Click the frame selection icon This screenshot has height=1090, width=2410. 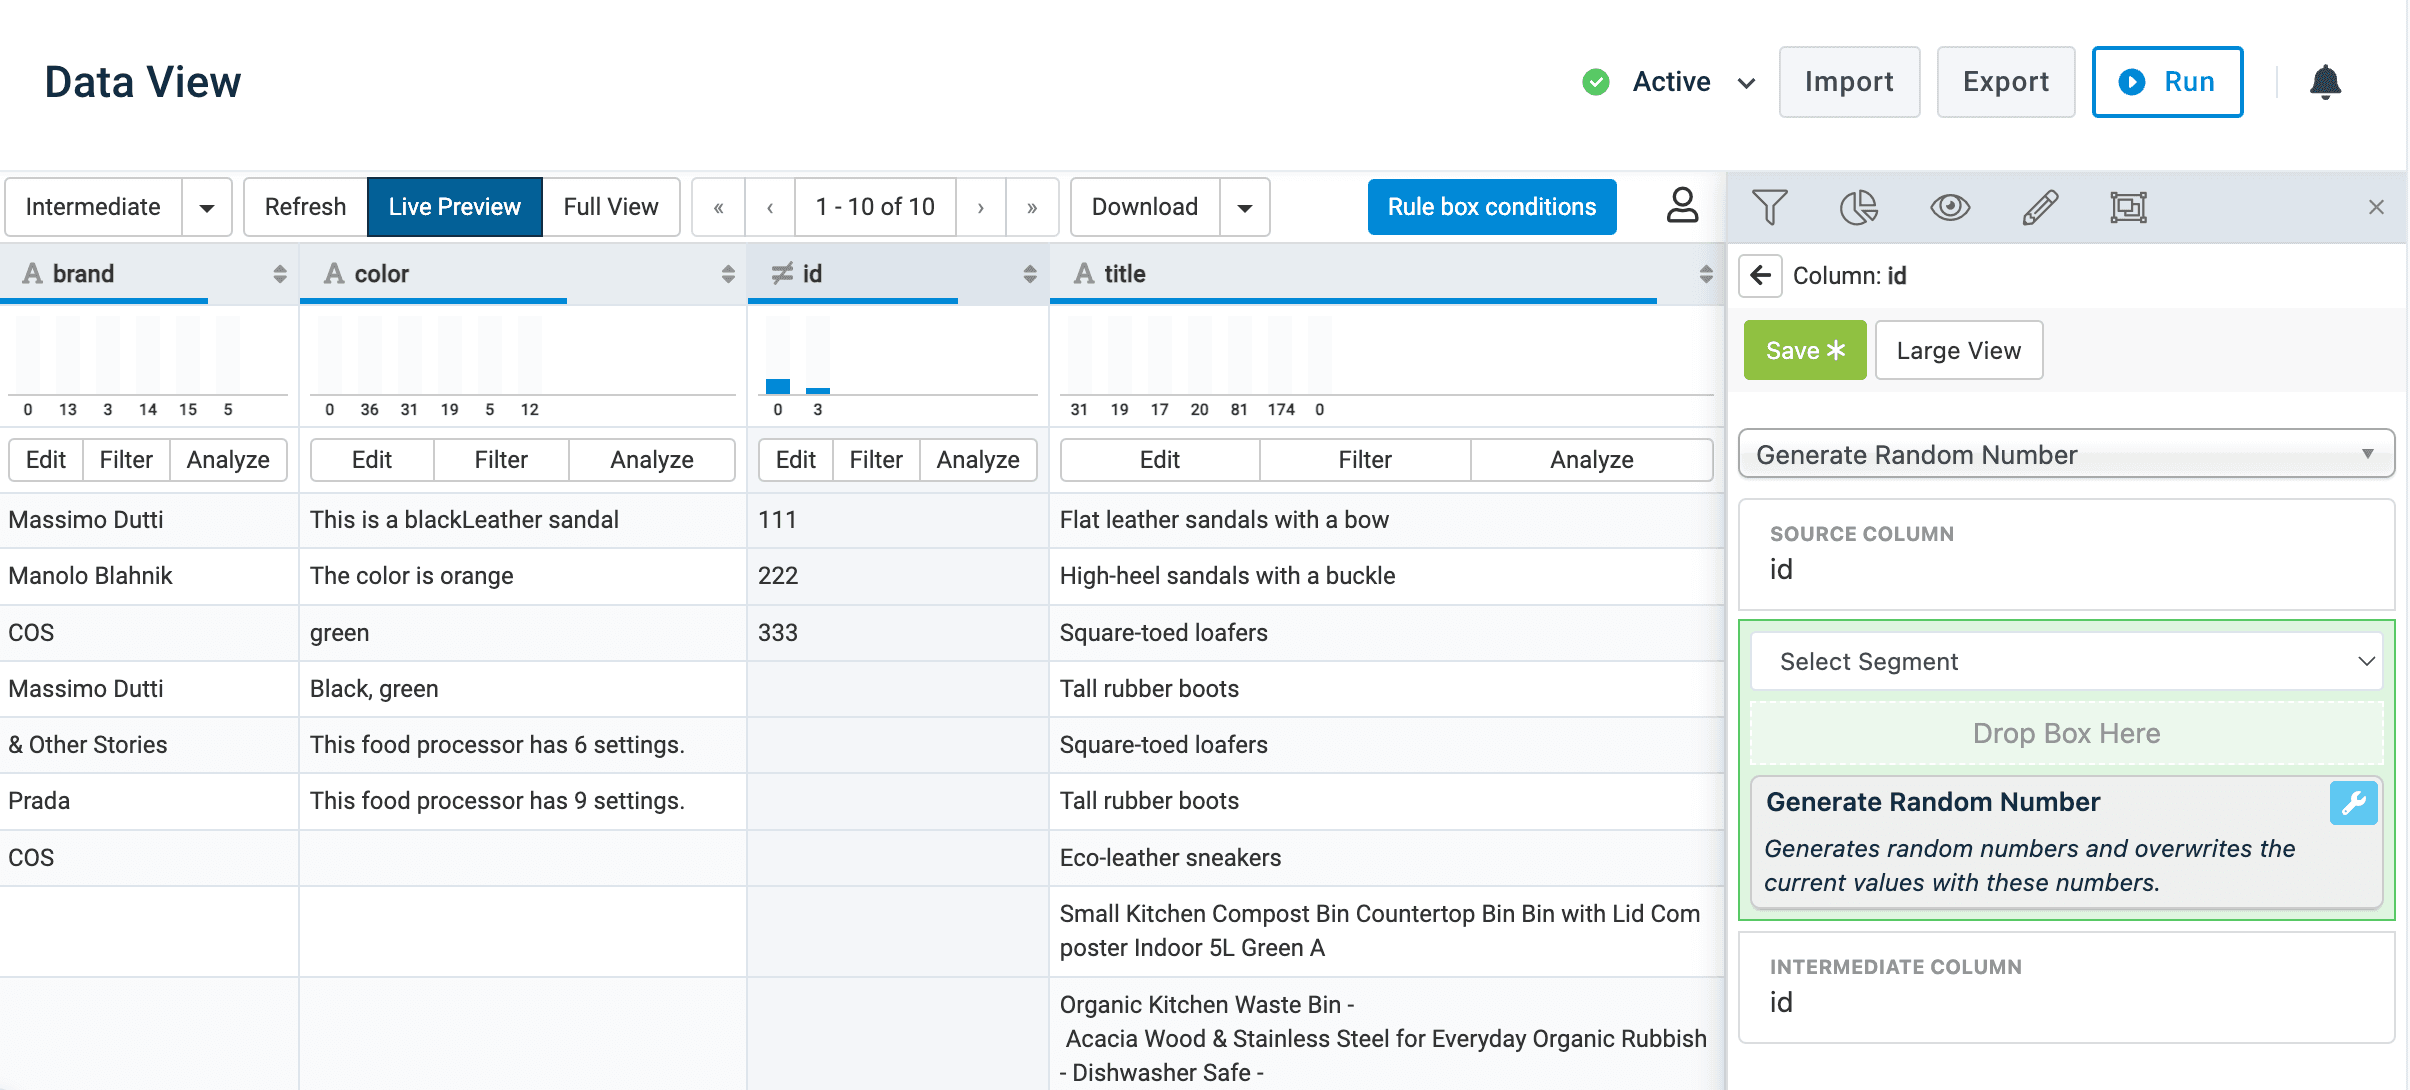[2128, 207]
